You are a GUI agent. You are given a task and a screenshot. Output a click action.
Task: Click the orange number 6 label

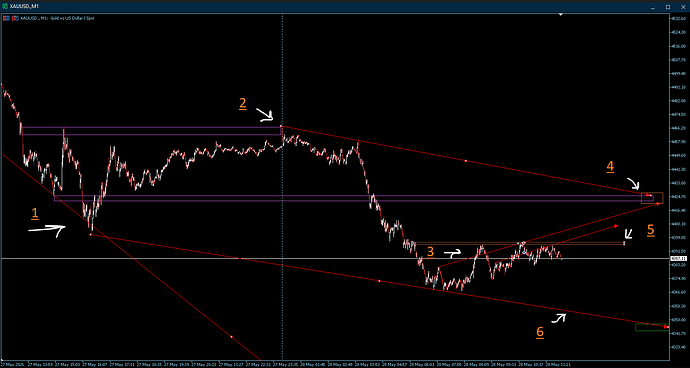tap(540, 332)
